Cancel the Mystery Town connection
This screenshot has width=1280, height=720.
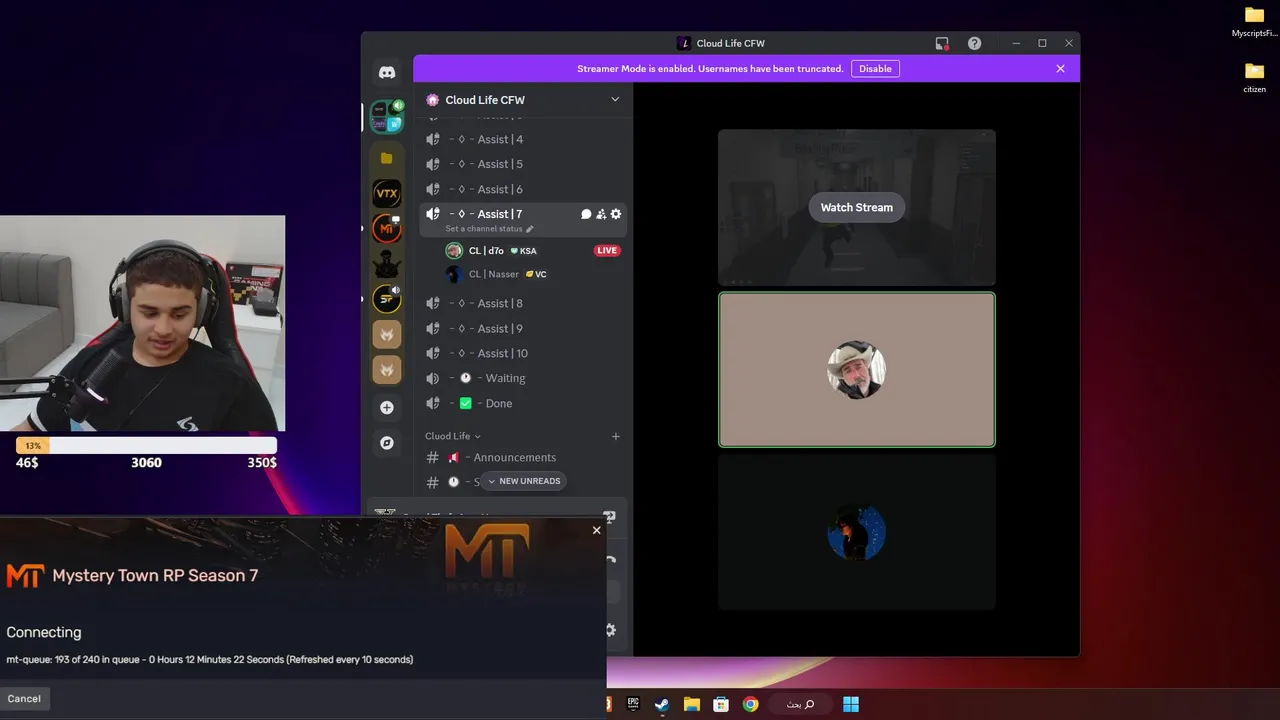tap(24, 699)
